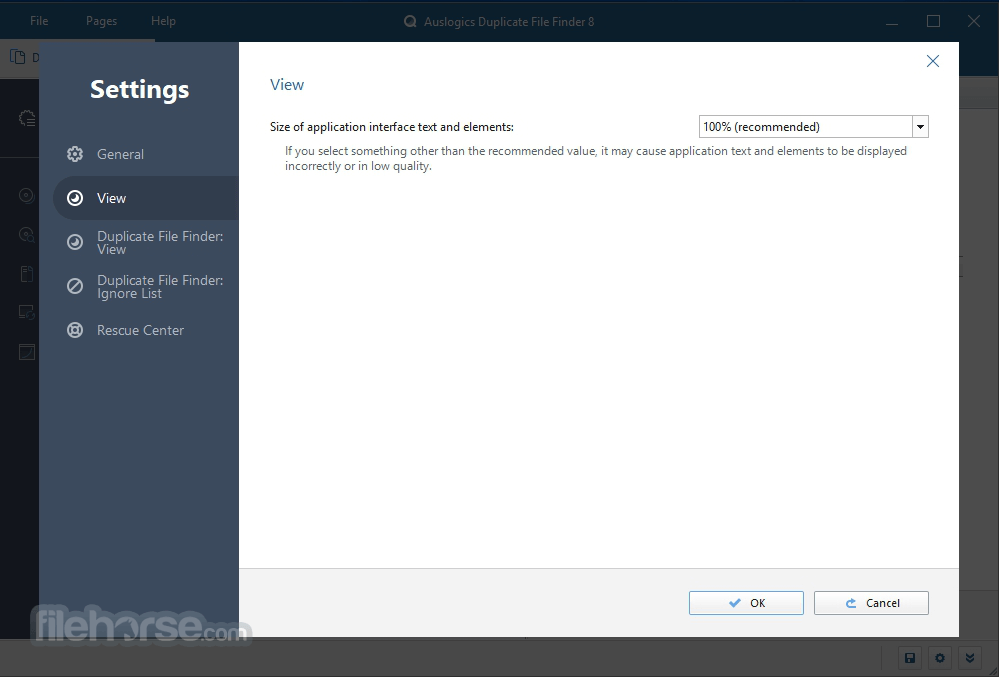Click the View circular icon in sidebar

pos(75,198)
